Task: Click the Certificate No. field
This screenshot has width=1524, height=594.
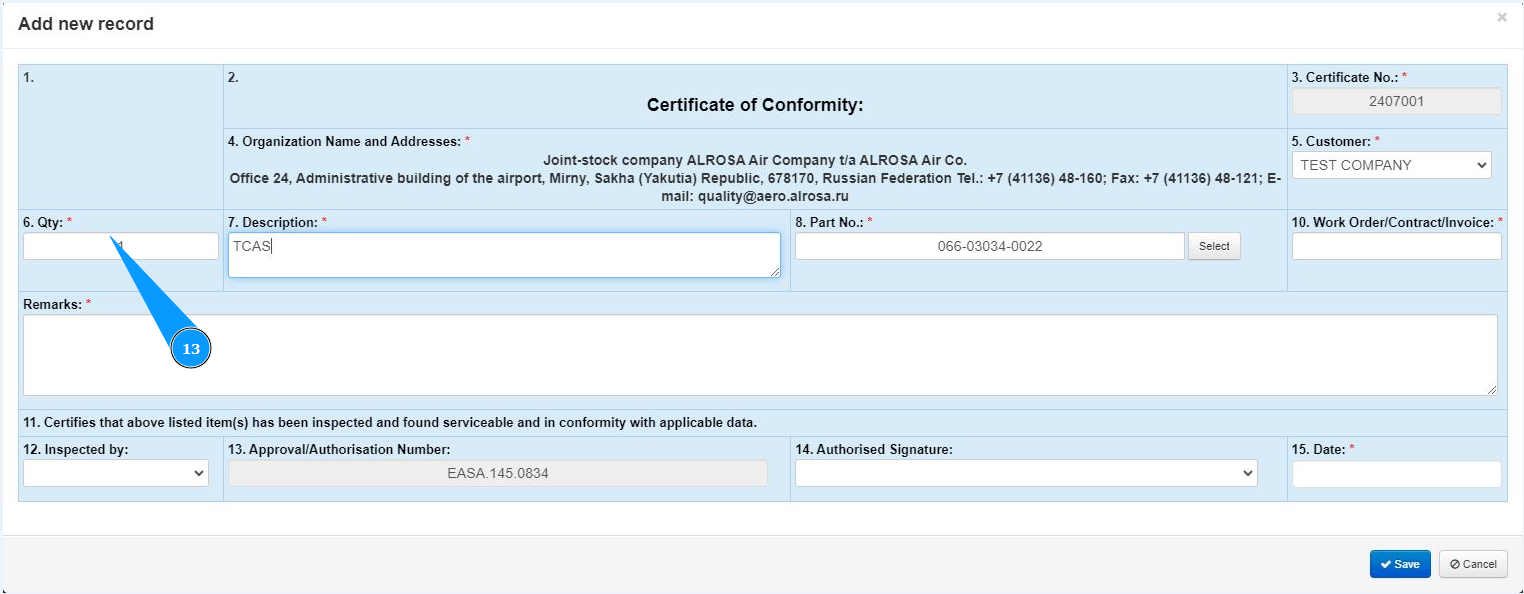Action: [x=1396, y=101]
